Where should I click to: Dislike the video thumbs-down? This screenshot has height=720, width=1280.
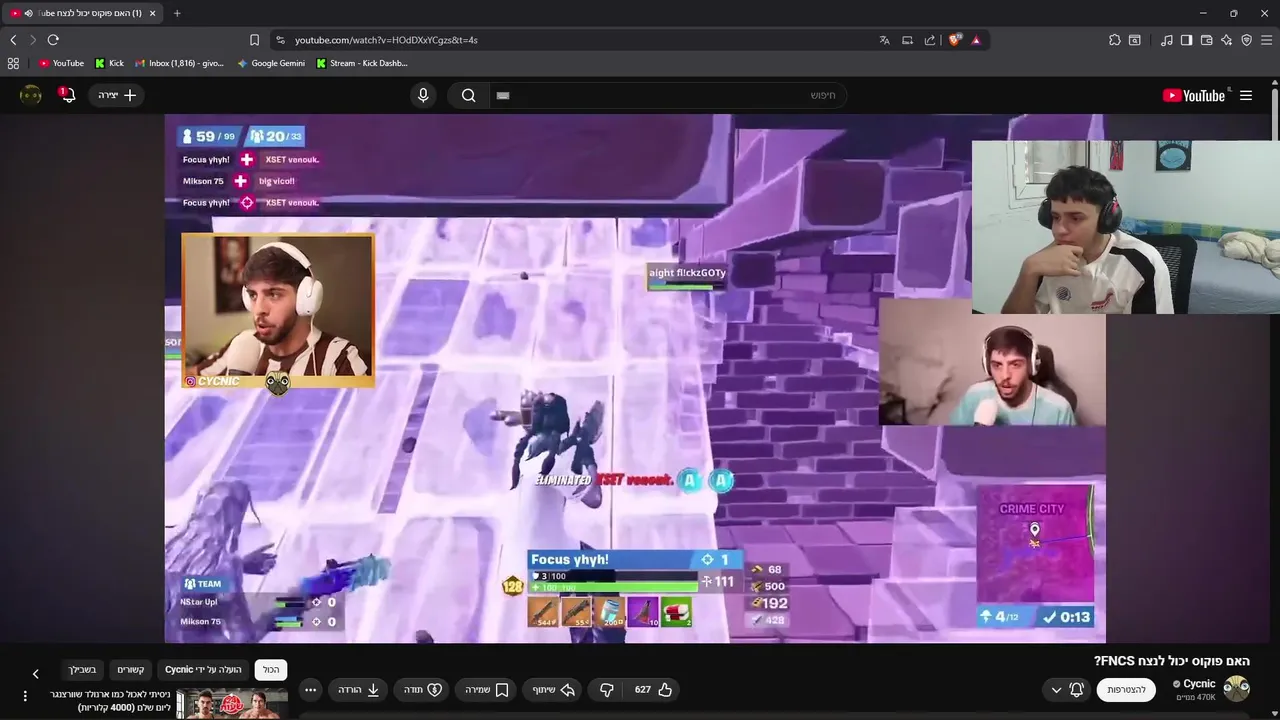[x=606, y=689]
